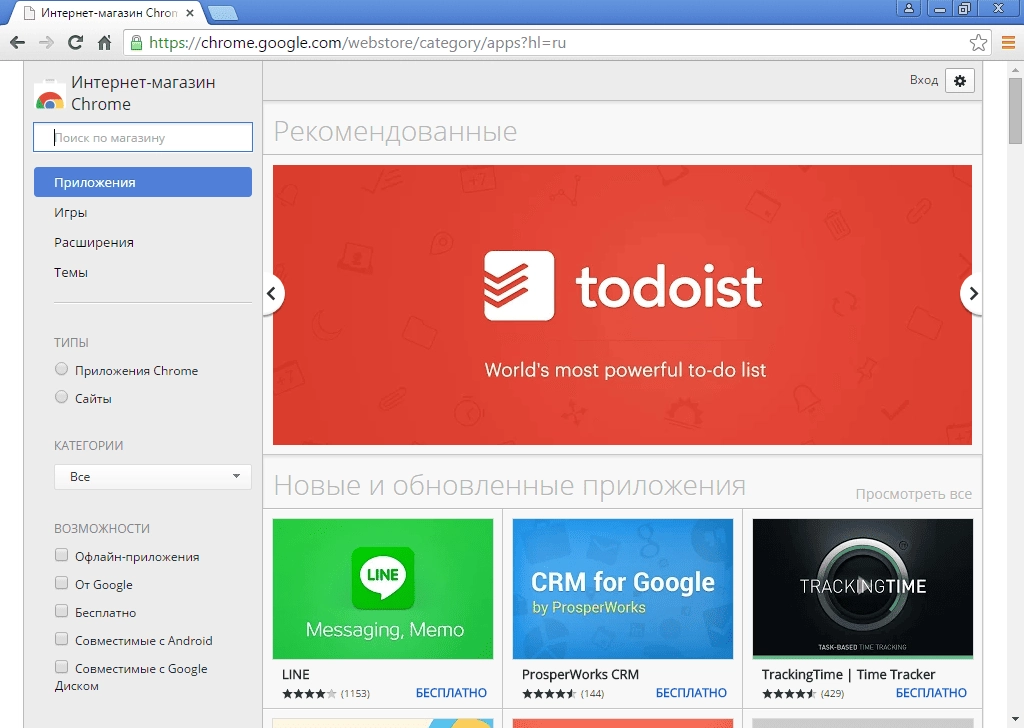Close the Chrome Web Store tab

[x=189, y=12]
